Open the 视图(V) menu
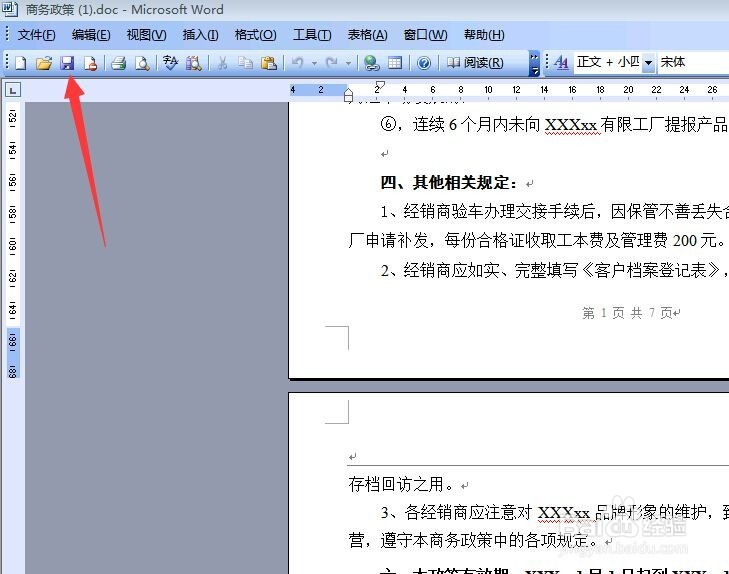Viewport: 729px width, 574px height. click(x=146, y=35)
